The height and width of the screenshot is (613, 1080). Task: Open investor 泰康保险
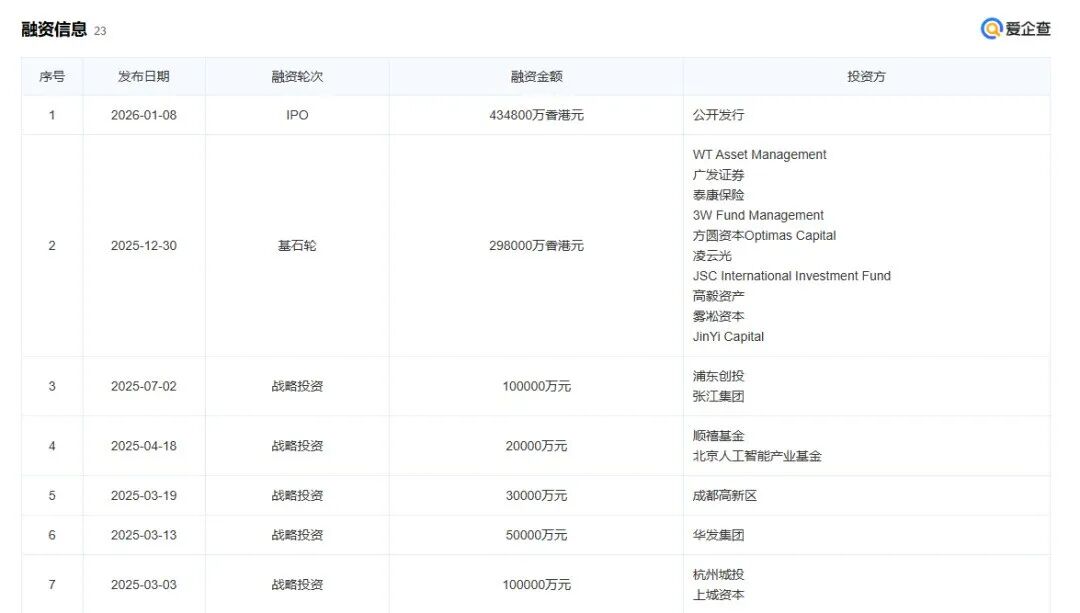point(718,195)
